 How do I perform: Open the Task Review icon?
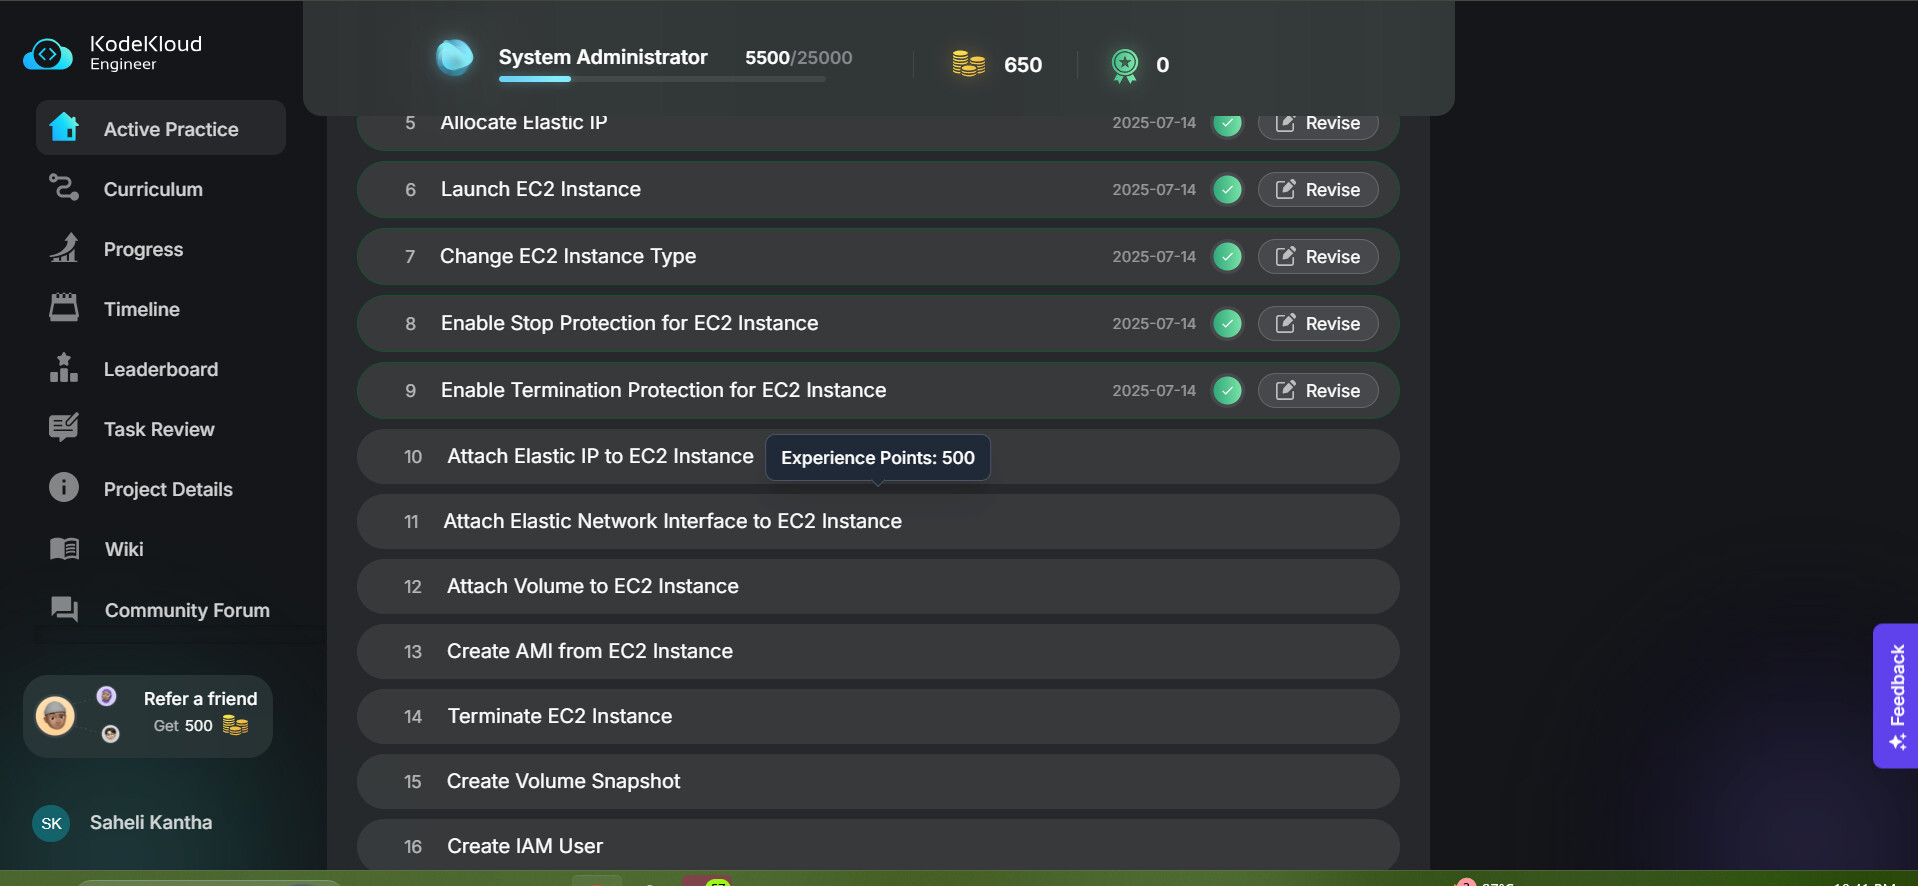(64, 428)
